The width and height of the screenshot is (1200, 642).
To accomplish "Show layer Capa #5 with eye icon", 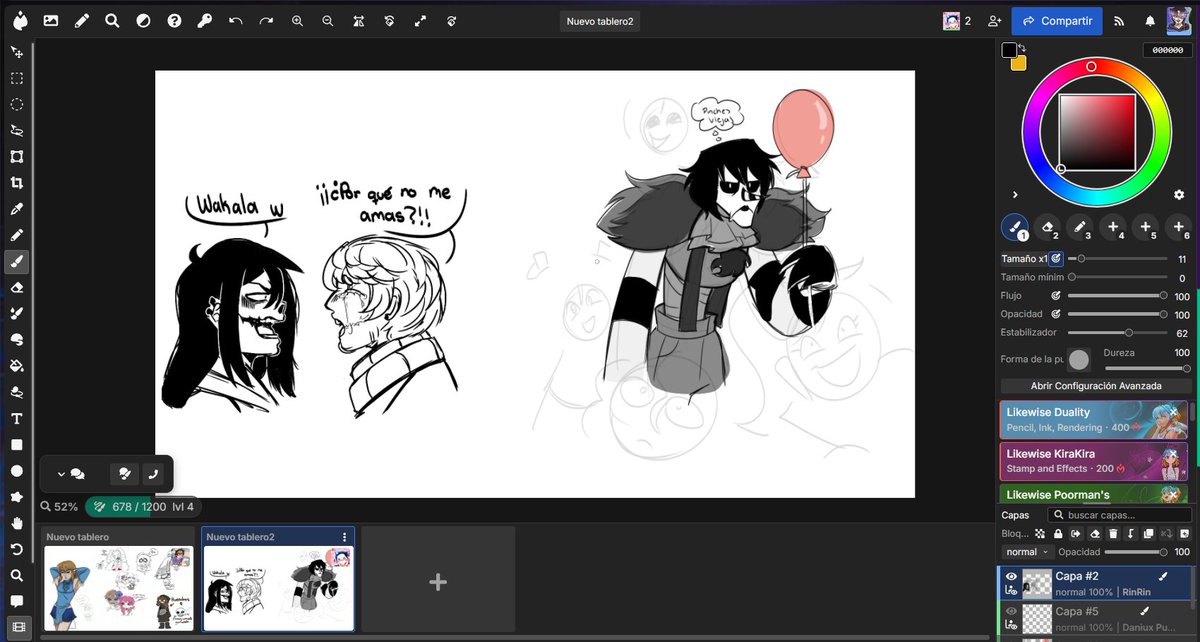I will pyautogui.click(x=1011, y=611).
